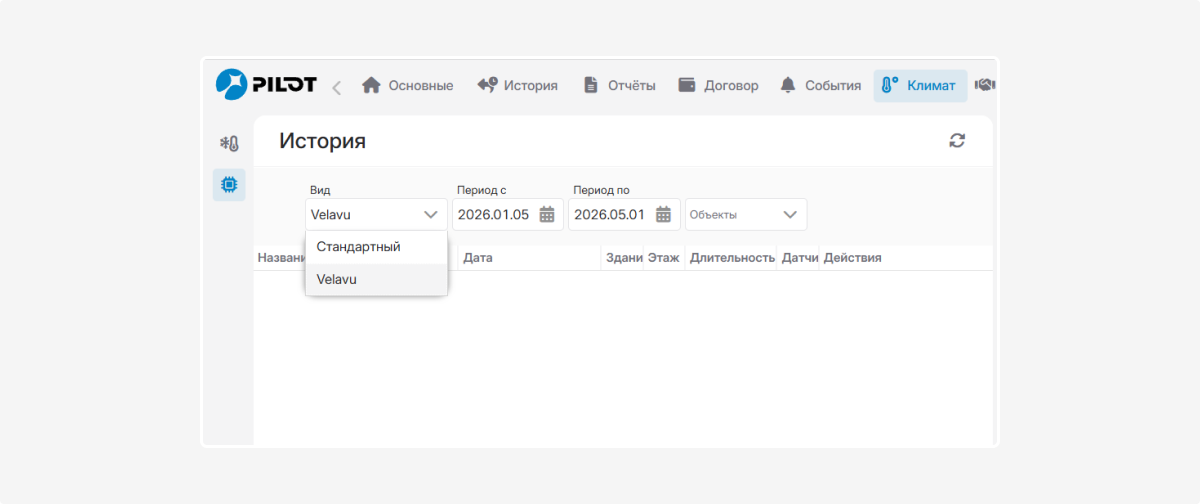1200x504 pixels.
Task: Select the Климат tab
Action: [920, 86]
